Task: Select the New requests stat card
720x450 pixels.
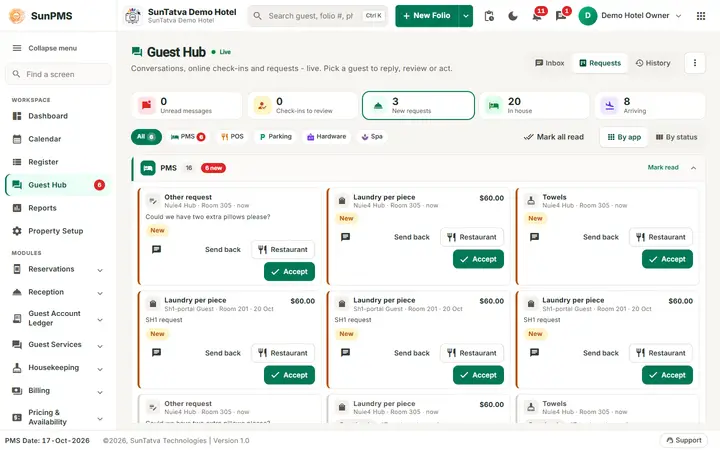Action: [418, 106]
